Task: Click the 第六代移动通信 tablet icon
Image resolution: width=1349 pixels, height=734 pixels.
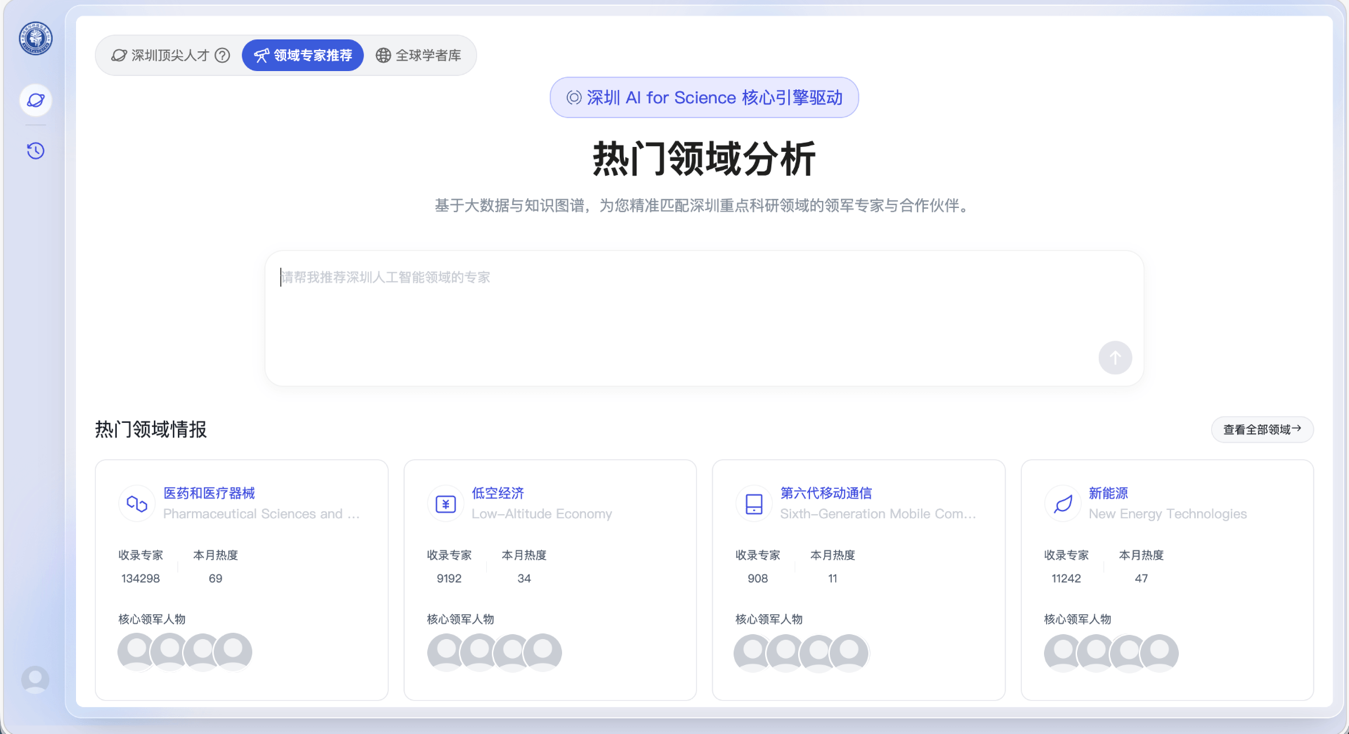Action: point(754,504)
